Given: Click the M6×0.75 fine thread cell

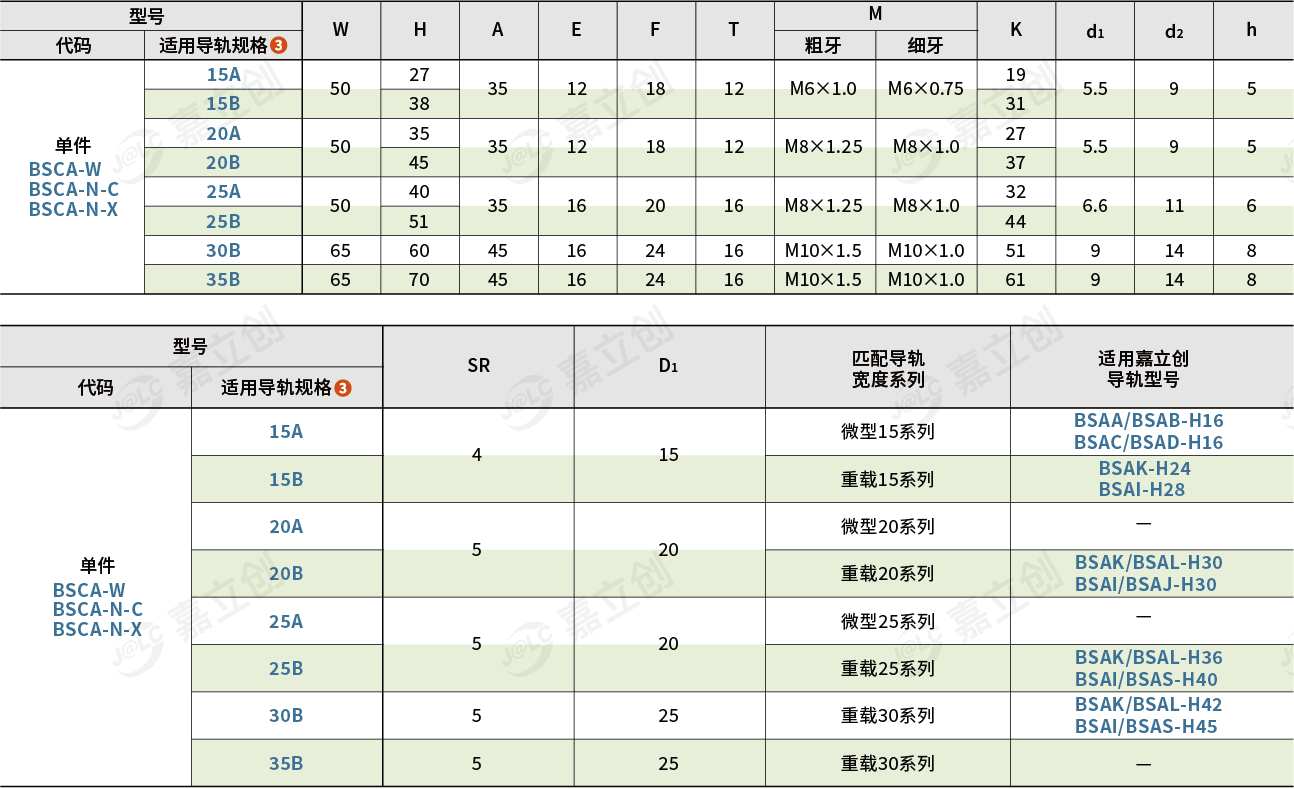Looking at the screenshot, I should coord(925,89).
